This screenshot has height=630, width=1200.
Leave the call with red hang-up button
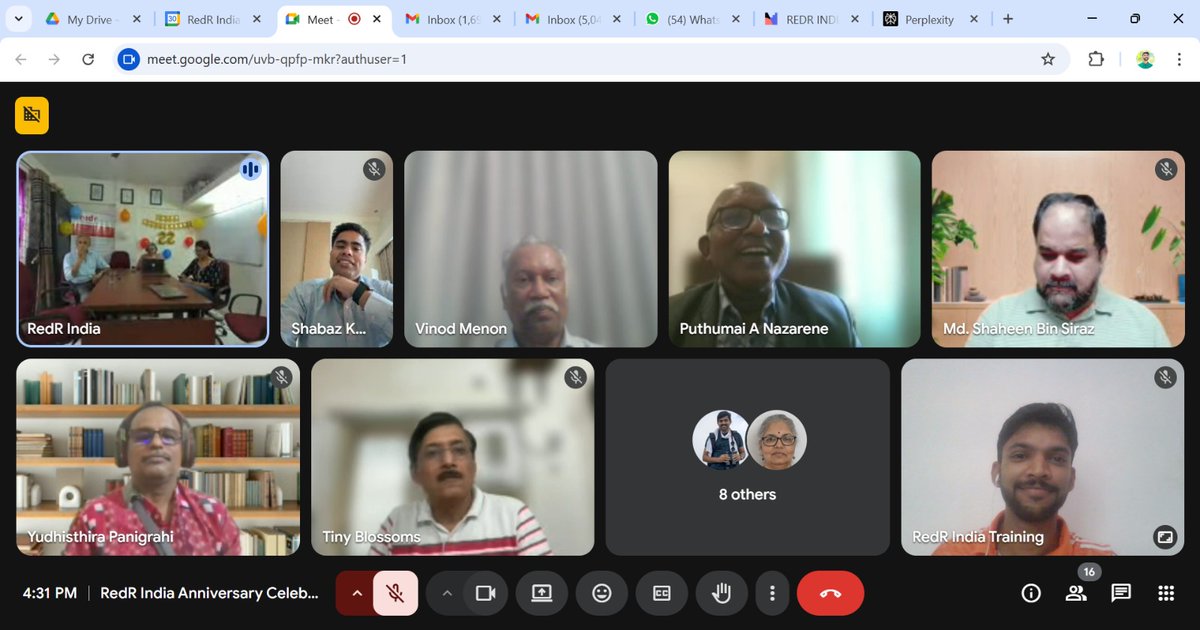(830, 593)
